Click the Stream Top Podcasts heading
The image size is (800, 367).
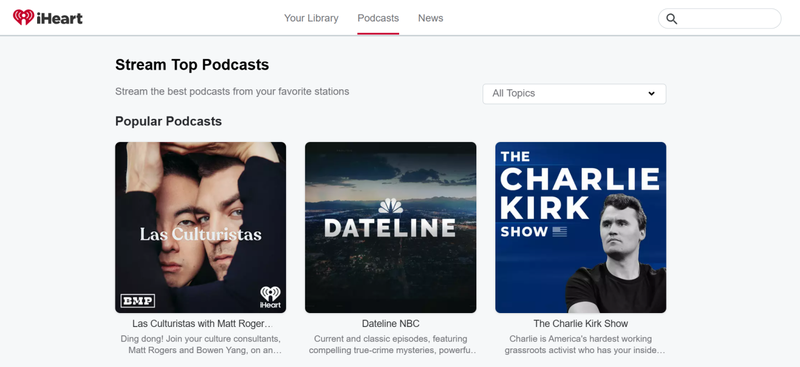(192, 65)
